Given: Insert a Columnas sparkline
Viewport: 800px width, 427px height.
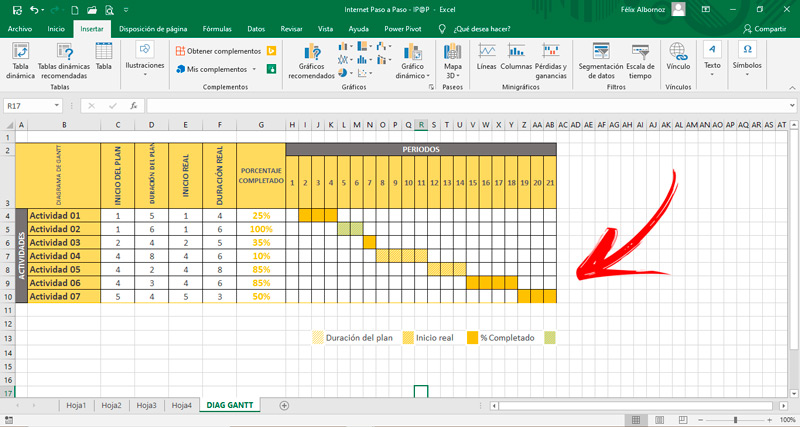Looking at the screenshot, I should click(x=516, y=57).
